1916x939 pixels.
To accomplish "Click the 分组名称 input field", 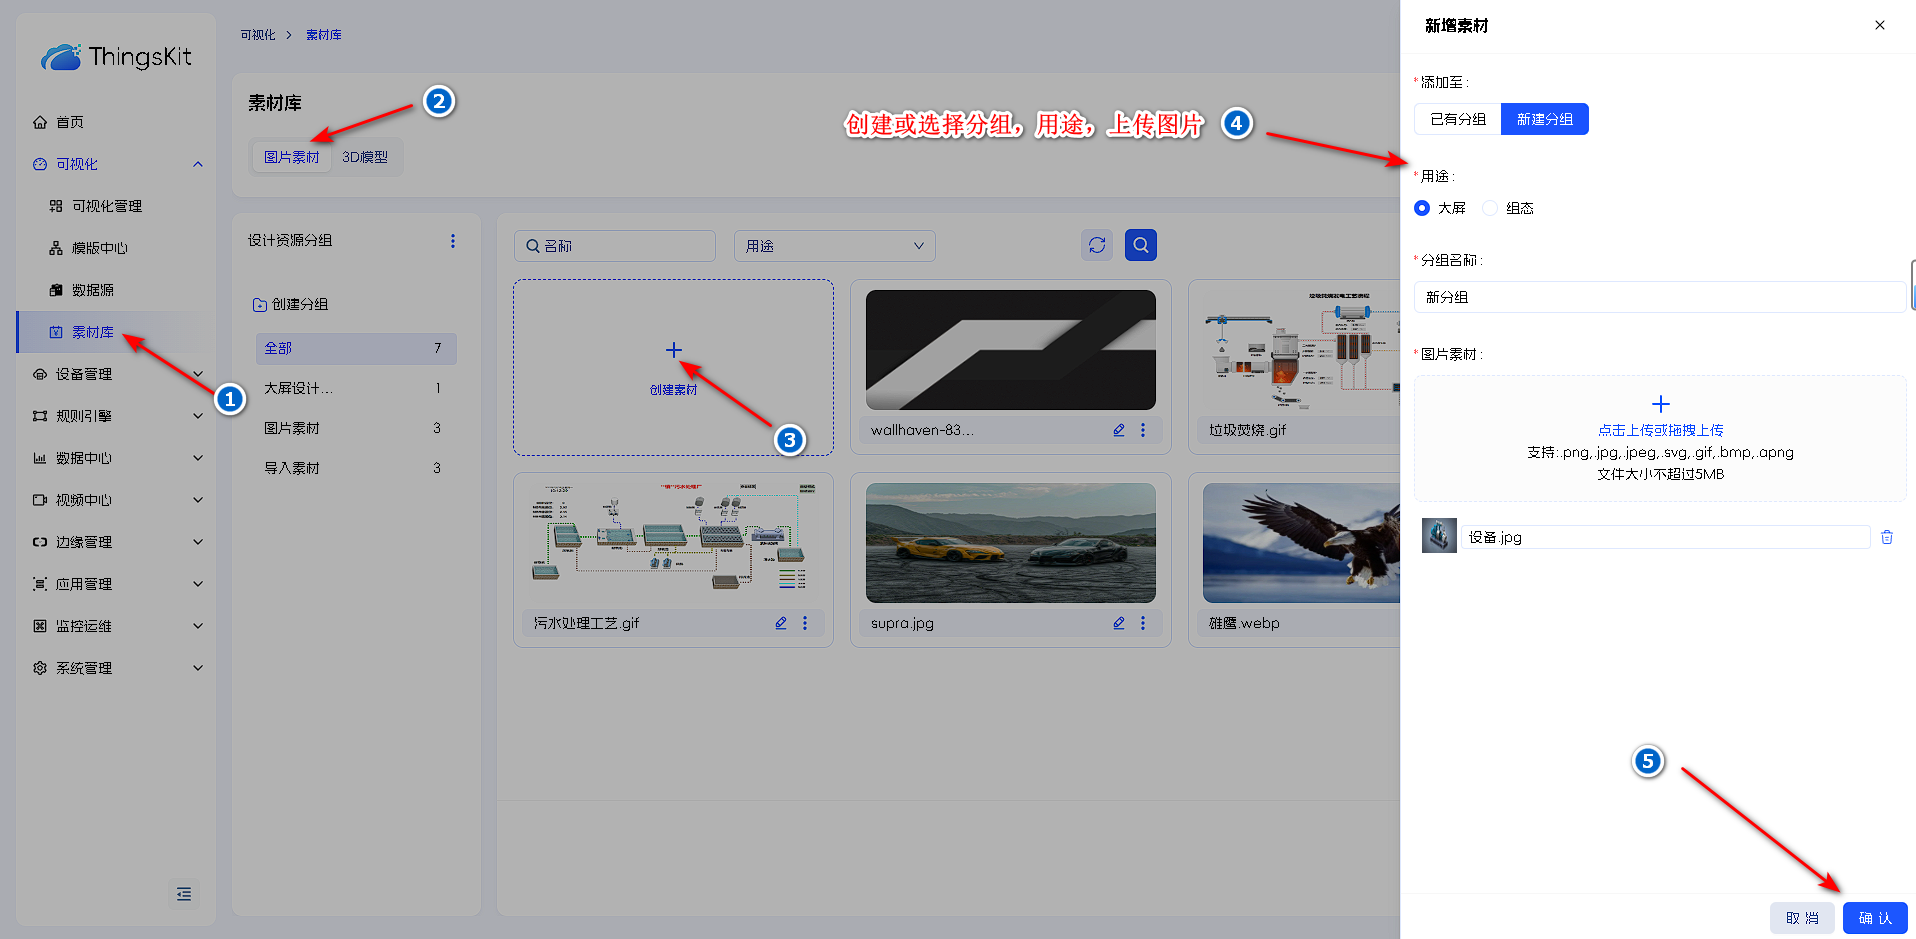I will 1658,297.
